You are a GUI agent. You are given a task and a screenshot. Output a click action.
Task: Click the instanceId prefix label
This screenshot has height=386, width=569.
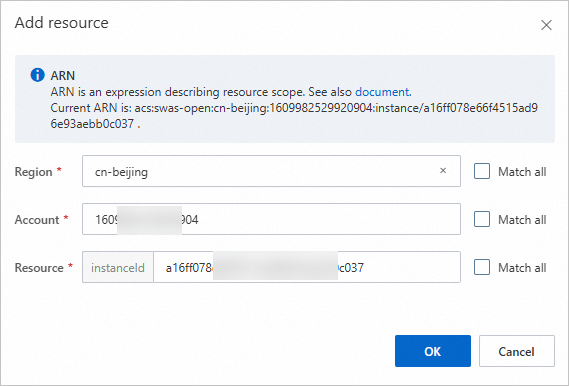pyautogui.click(x=118, y=267)
